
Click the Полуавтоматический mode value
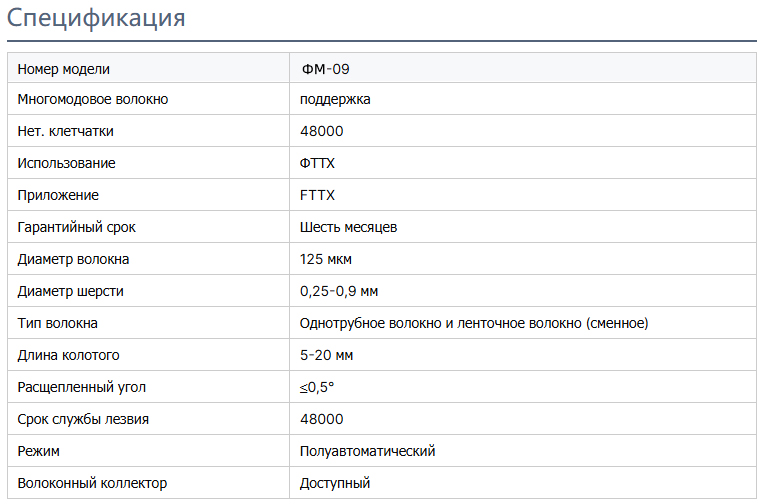pos(367,451)
